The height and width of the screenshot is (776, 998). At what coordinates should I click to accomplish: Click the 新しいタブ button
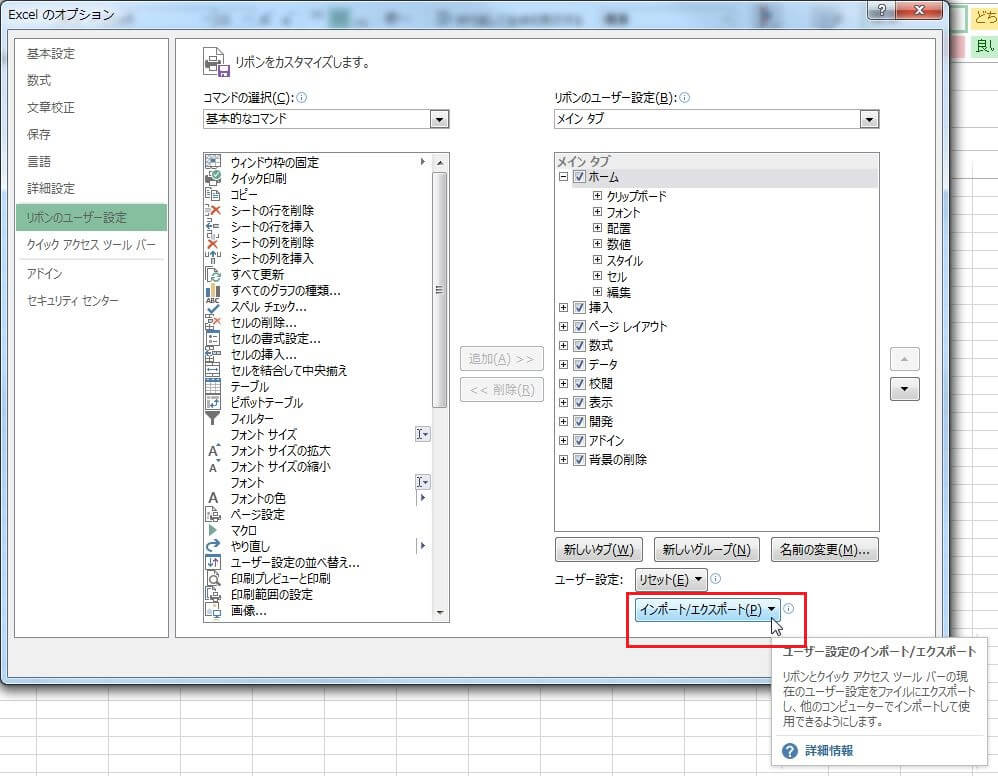point(598,549)
